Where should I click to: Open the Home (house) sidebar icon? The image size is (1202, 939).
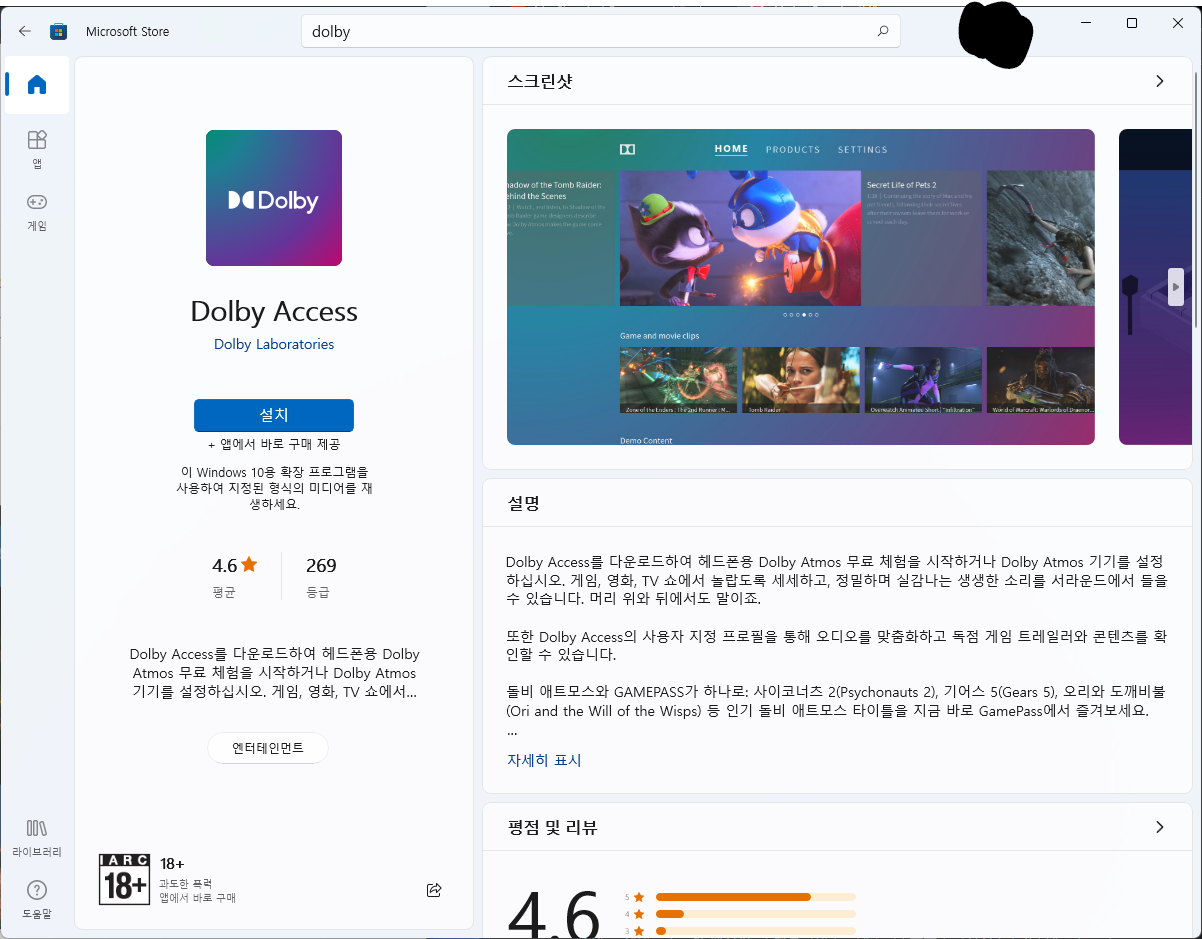[37, 85]
